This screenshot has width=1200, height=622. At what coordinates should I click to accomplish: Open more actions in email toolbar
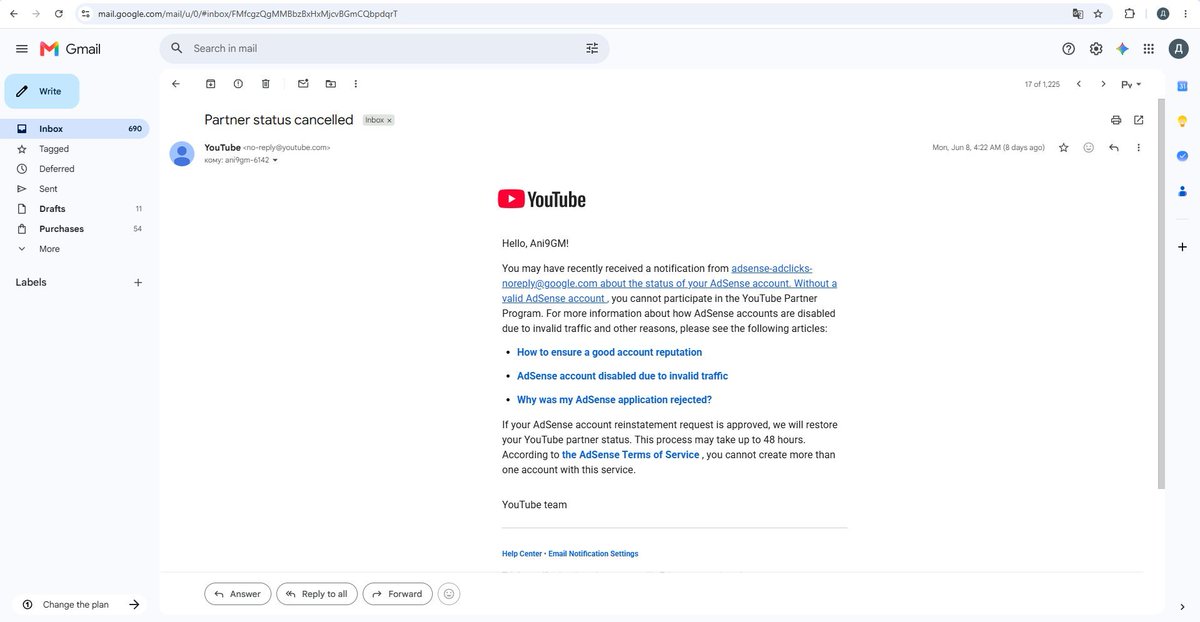(356, 84)
